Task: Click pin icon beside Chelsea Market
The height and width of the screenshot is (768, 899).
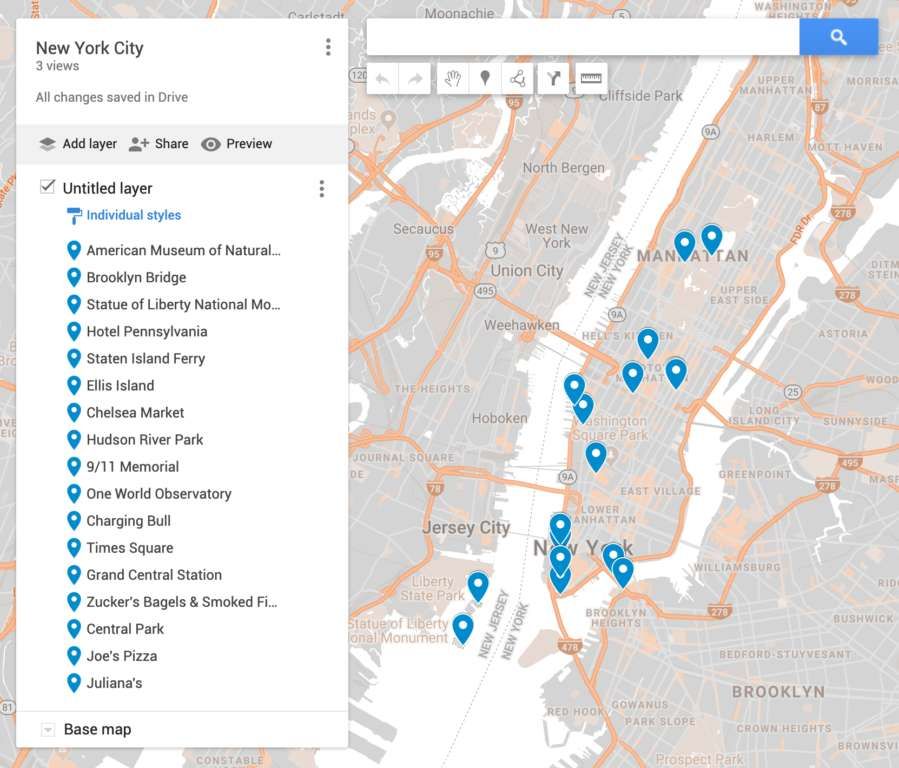Action: pos(74,413)
